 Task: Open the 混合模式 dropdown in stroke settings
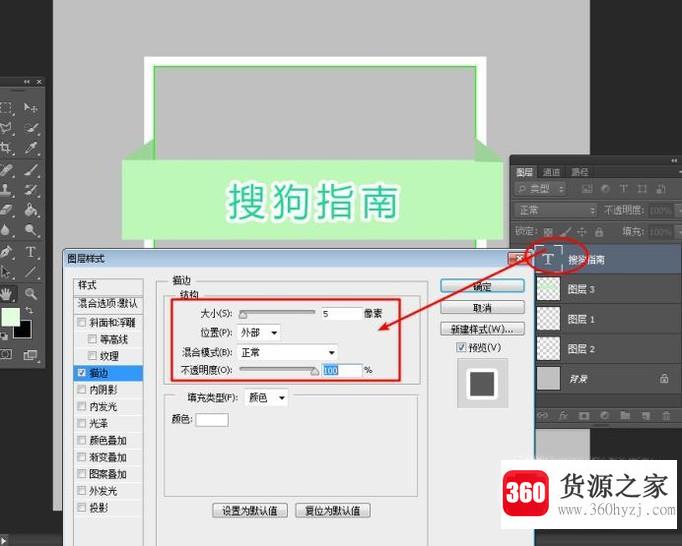(x=287, y=352)
